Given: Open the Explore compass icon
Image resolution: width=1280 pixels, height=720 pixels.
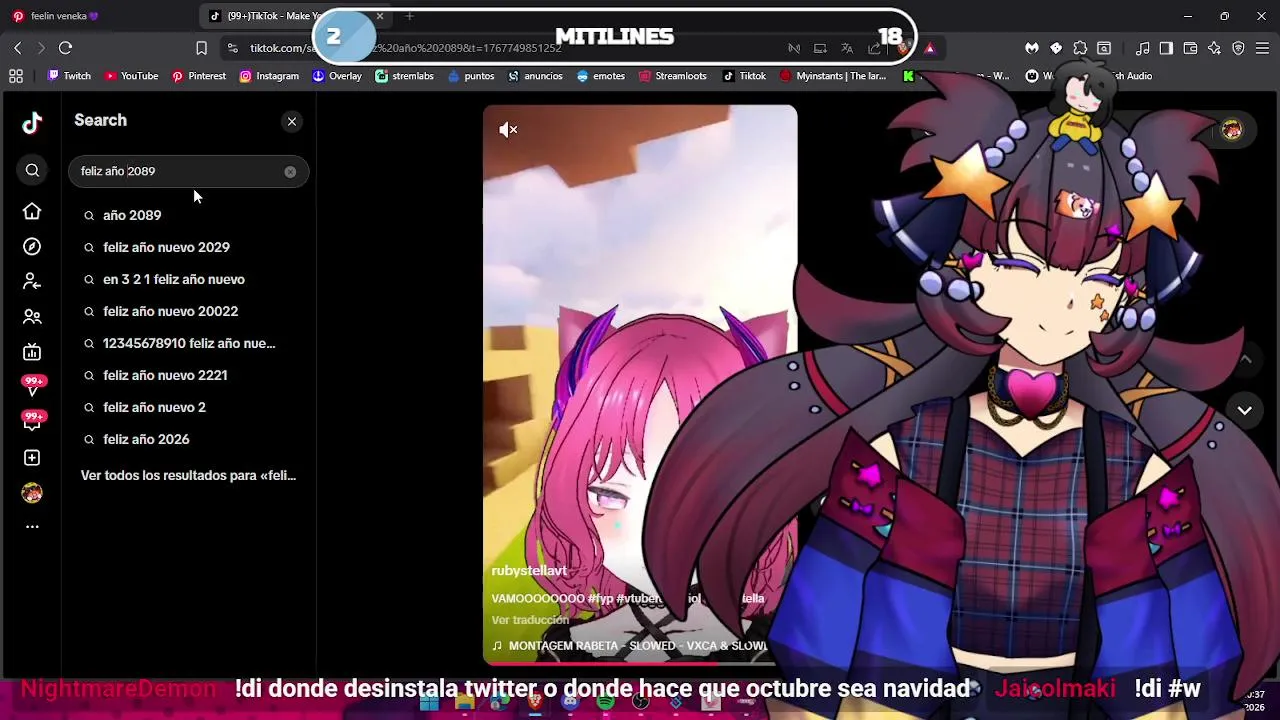Looking at the screenshot, I should (32, 247).
